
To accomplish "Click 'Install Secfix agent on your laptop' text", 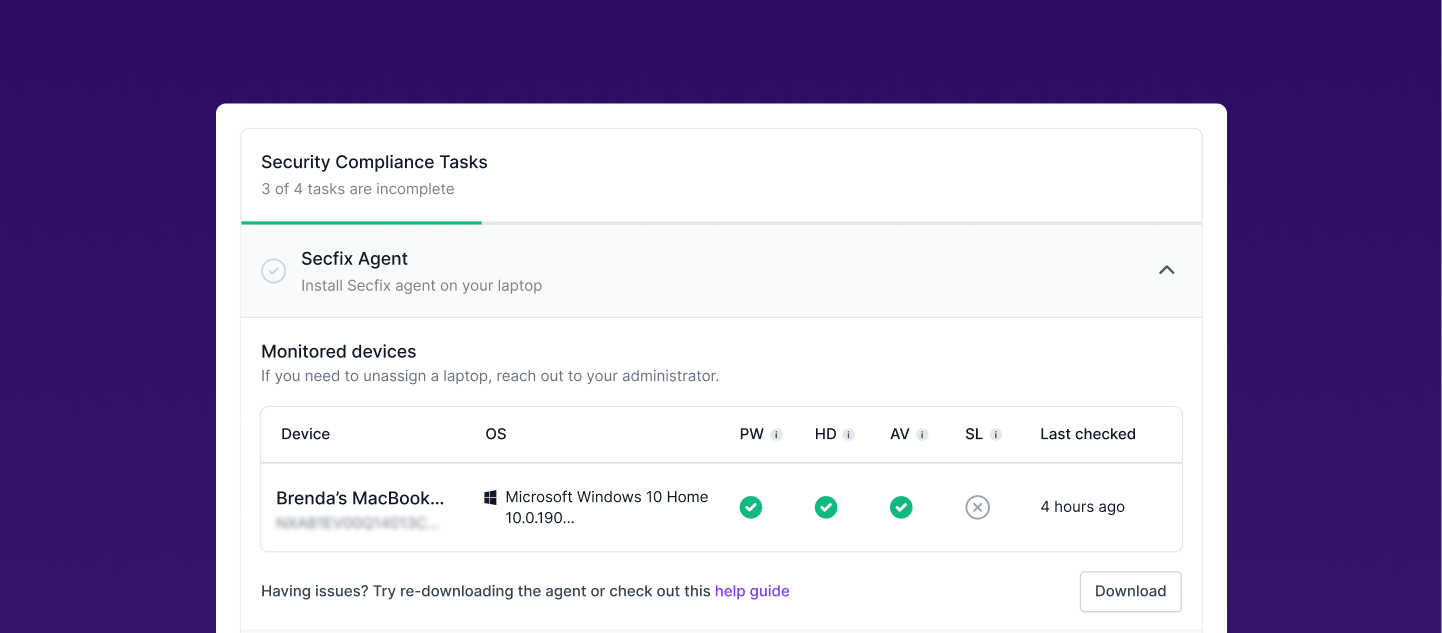I will (x=421, y=286).
